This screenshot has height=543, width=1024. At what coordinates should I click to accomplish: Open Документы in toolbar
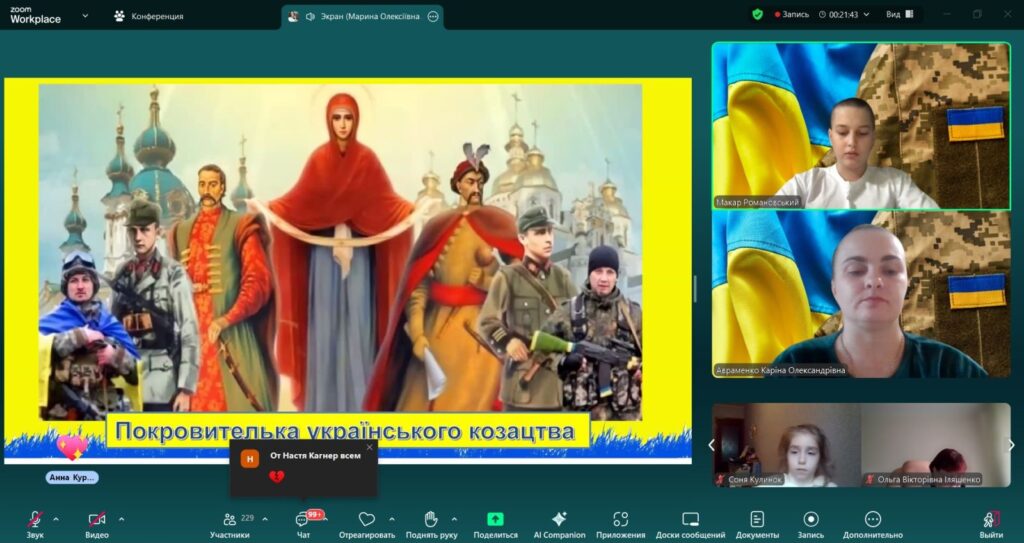[x=757, y=522]
